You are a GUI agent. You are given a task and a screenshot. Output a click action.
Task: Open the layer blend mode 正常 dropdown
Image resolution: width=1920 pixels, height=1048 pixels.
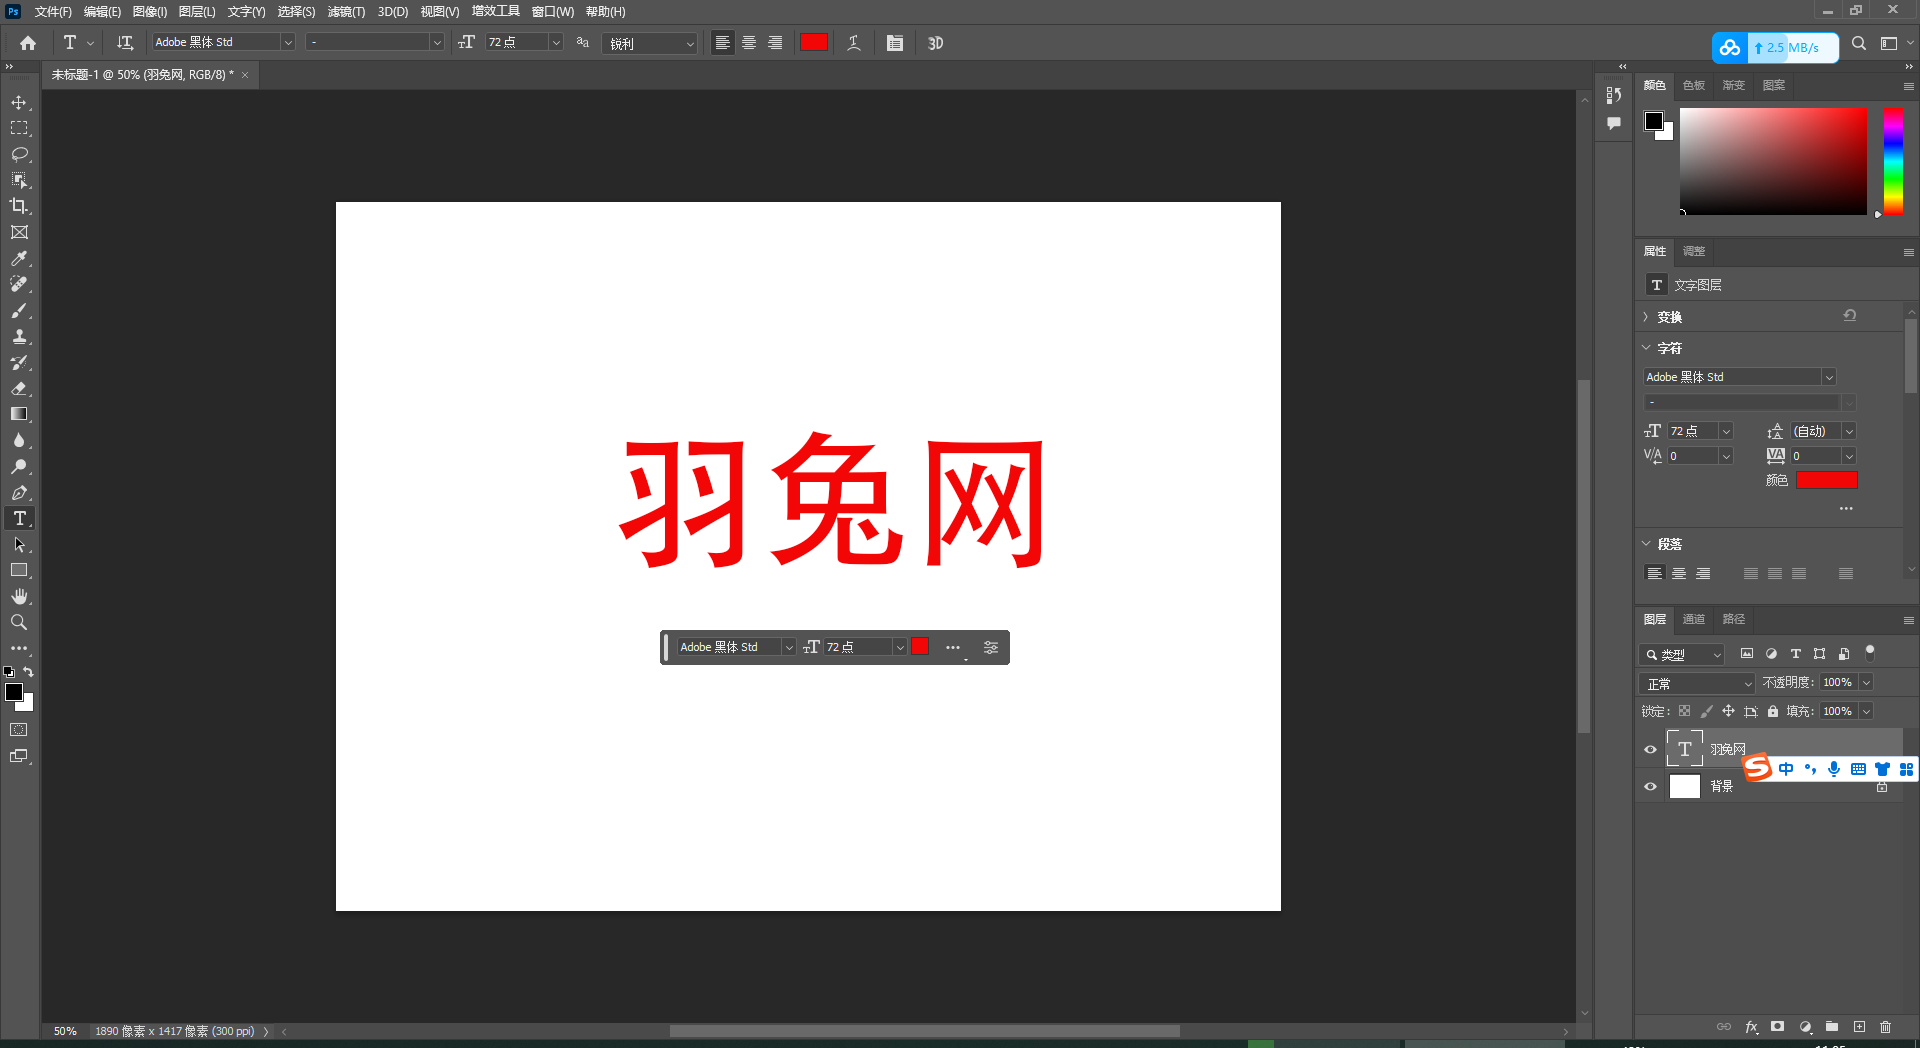point(1697,683)
